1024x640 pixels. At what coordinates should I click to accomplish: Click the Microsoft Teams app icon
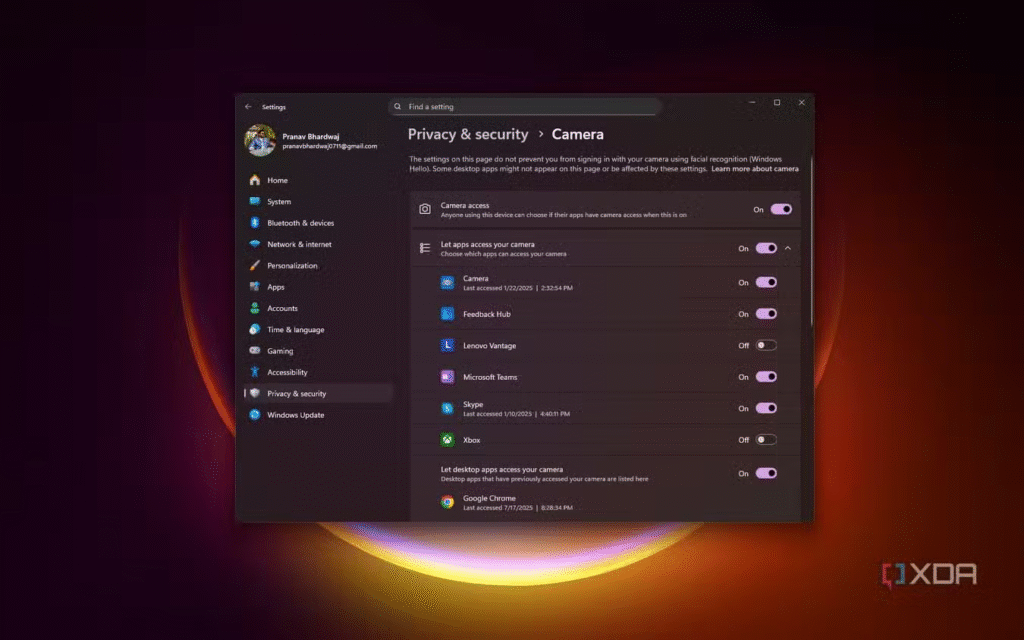tap(448, 377)
